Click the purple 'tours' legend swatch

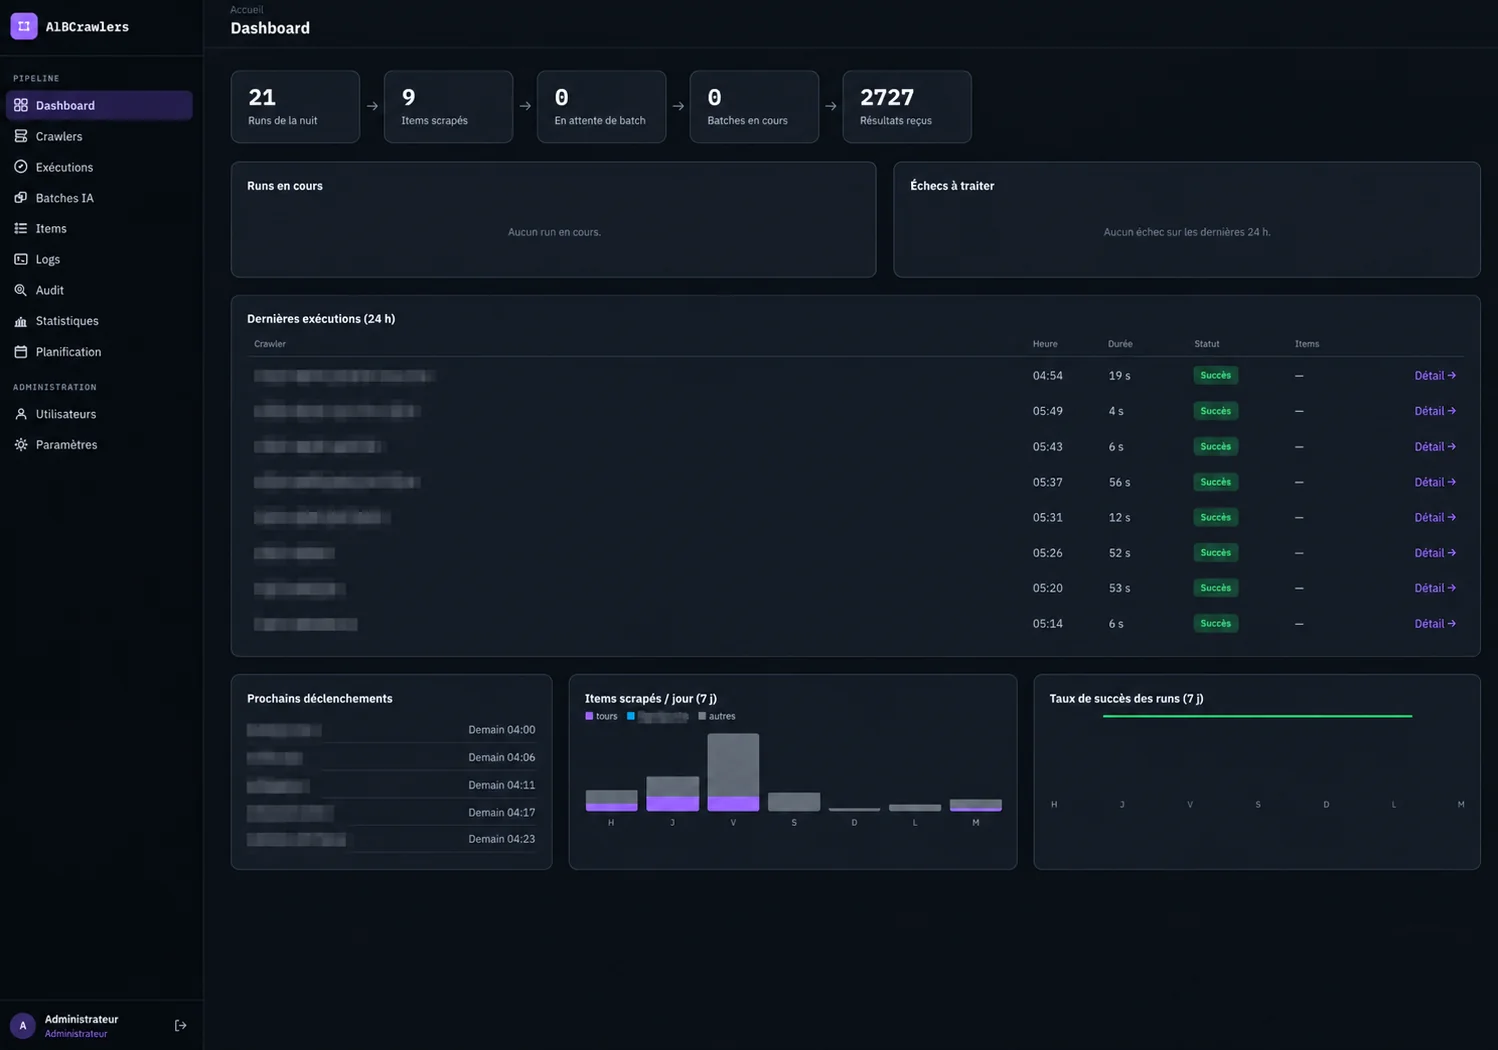coord(589,716)
